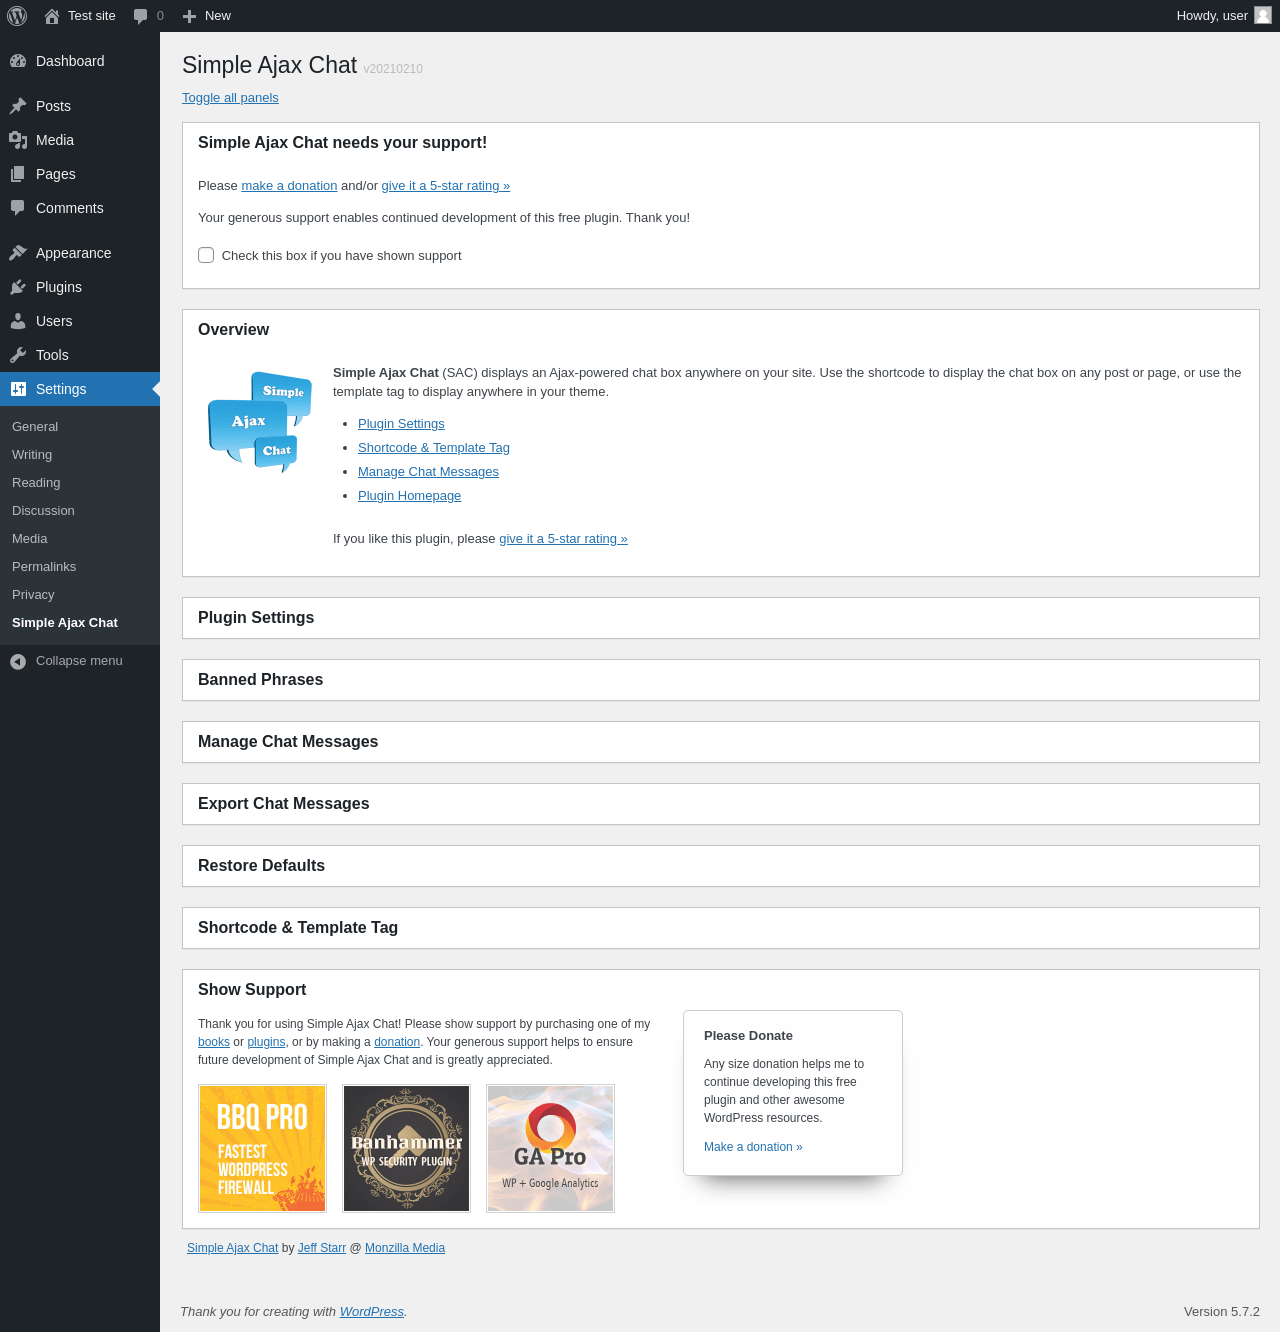Open the comments bubble icon in admin bar

[141, 16]
